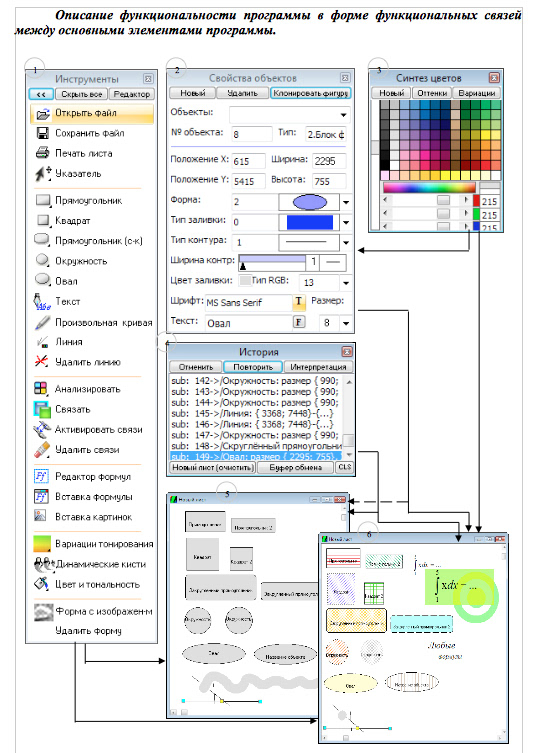Viewport: 540px width, 753px height.
Task: Click Новый лист (очистить) button
Action: 213,467
